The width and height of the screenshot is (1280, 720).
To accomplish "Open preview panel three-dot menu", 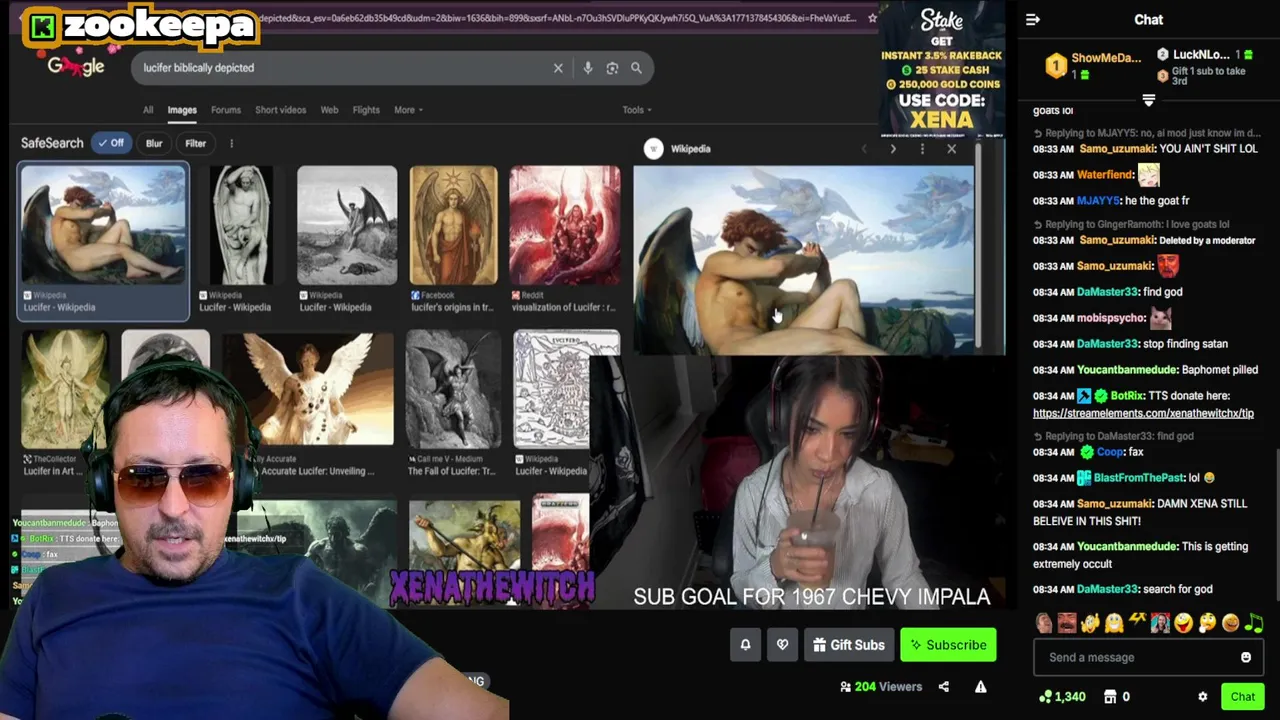I will click(922, 149).
